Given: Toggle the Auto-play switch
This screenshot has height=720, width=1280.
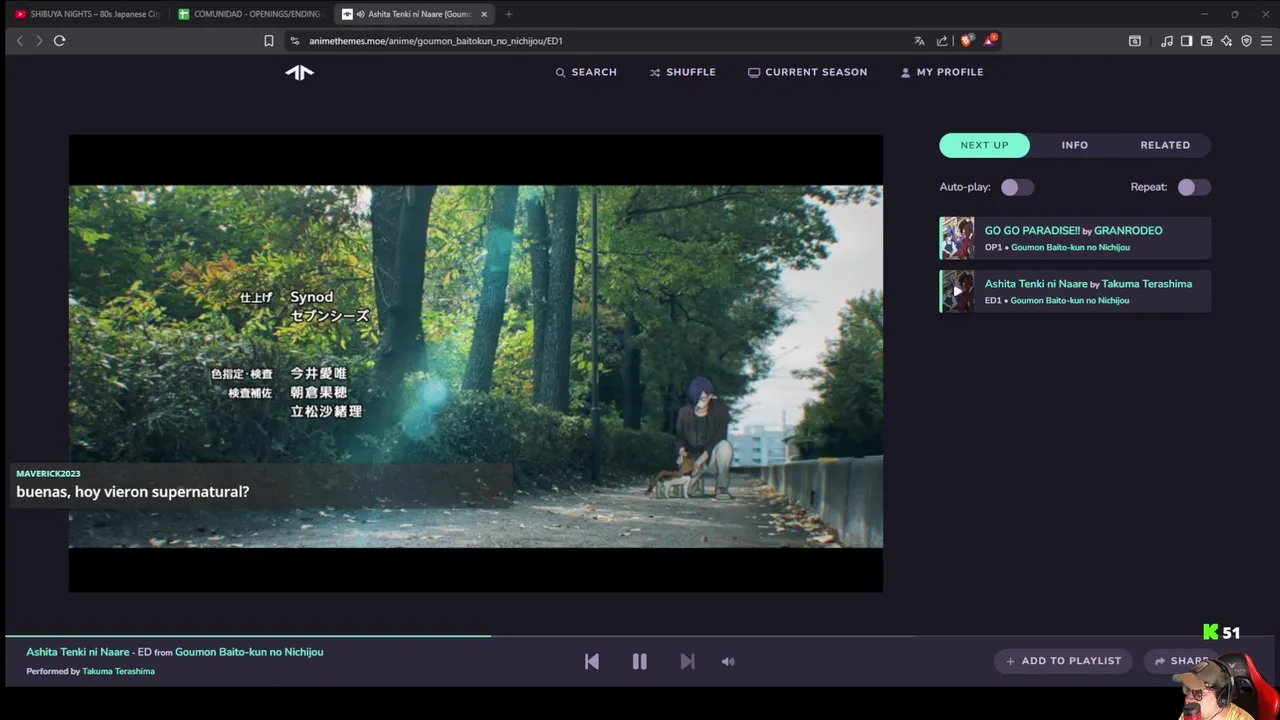Looking at the screenshot, I should (1017, 187).
